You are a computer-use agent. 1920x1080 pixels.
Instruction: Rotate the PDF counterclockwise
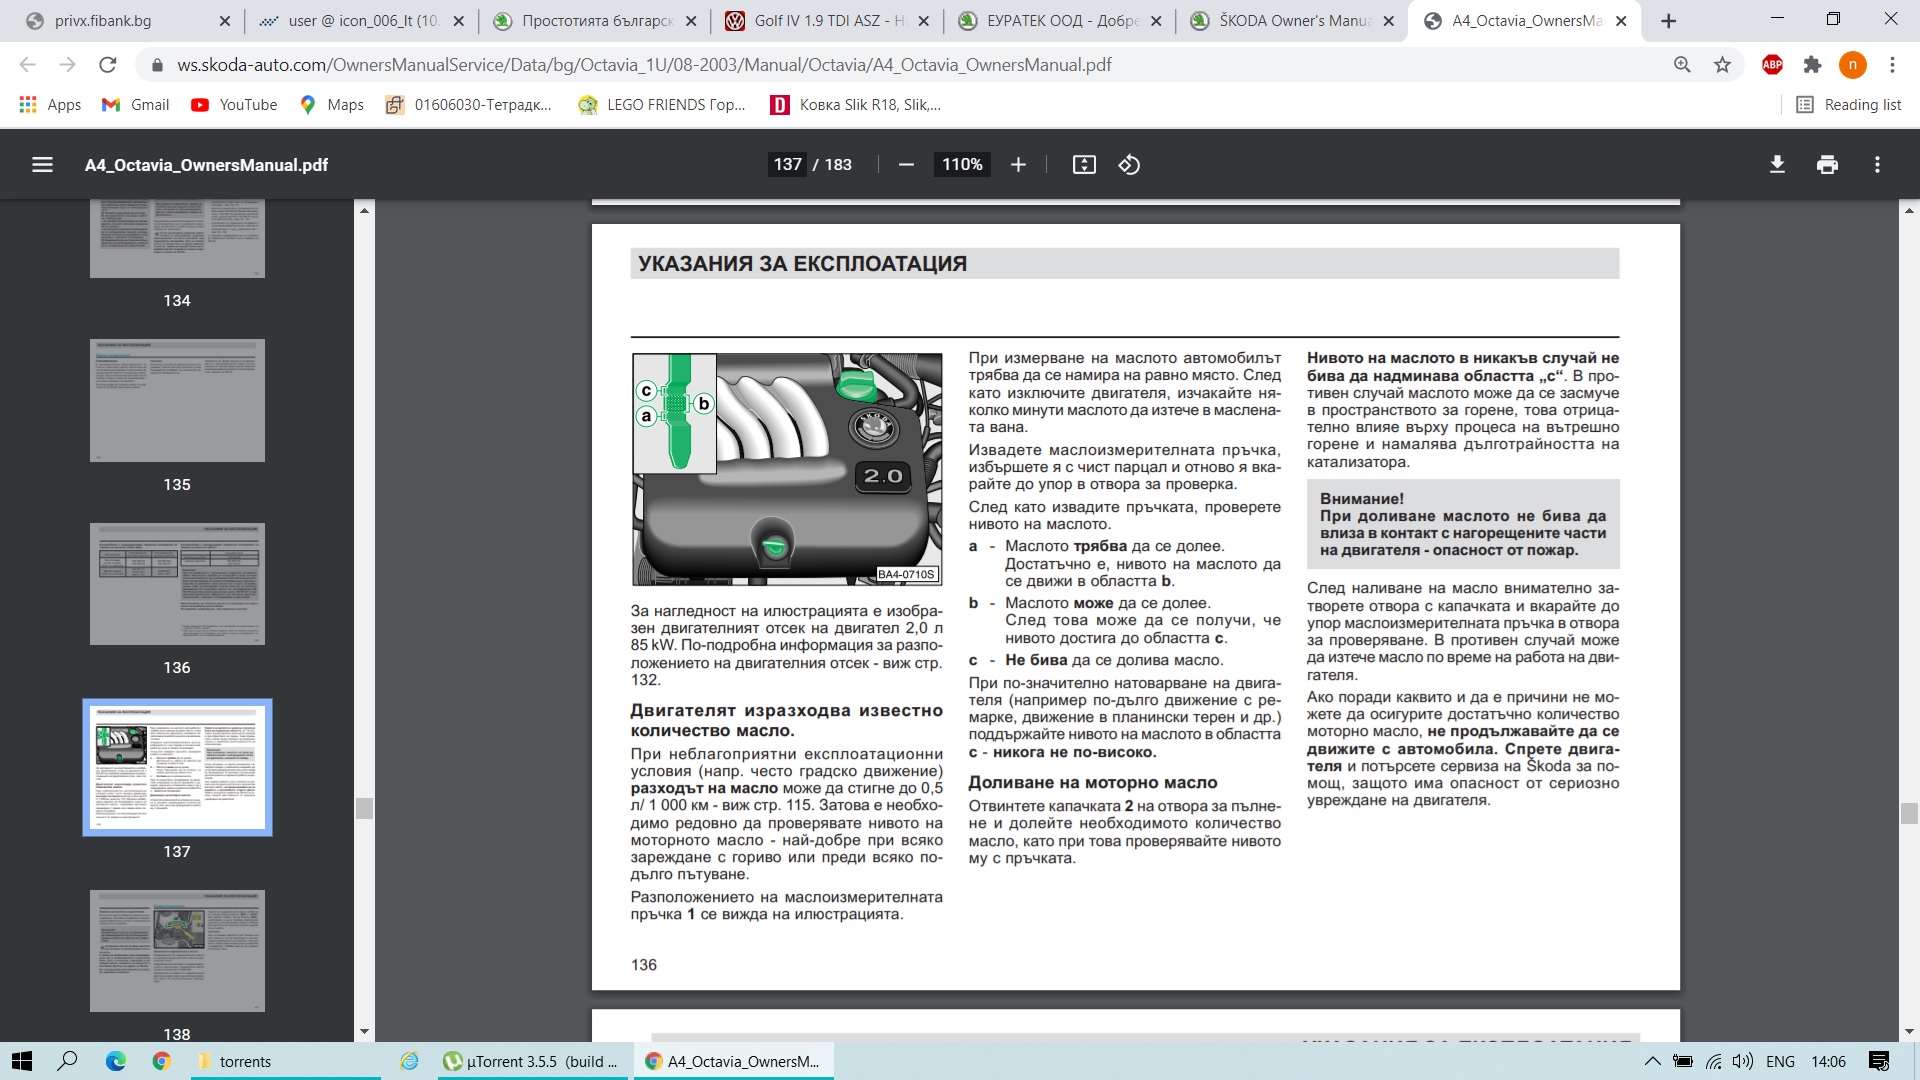tap(1129, 165)
